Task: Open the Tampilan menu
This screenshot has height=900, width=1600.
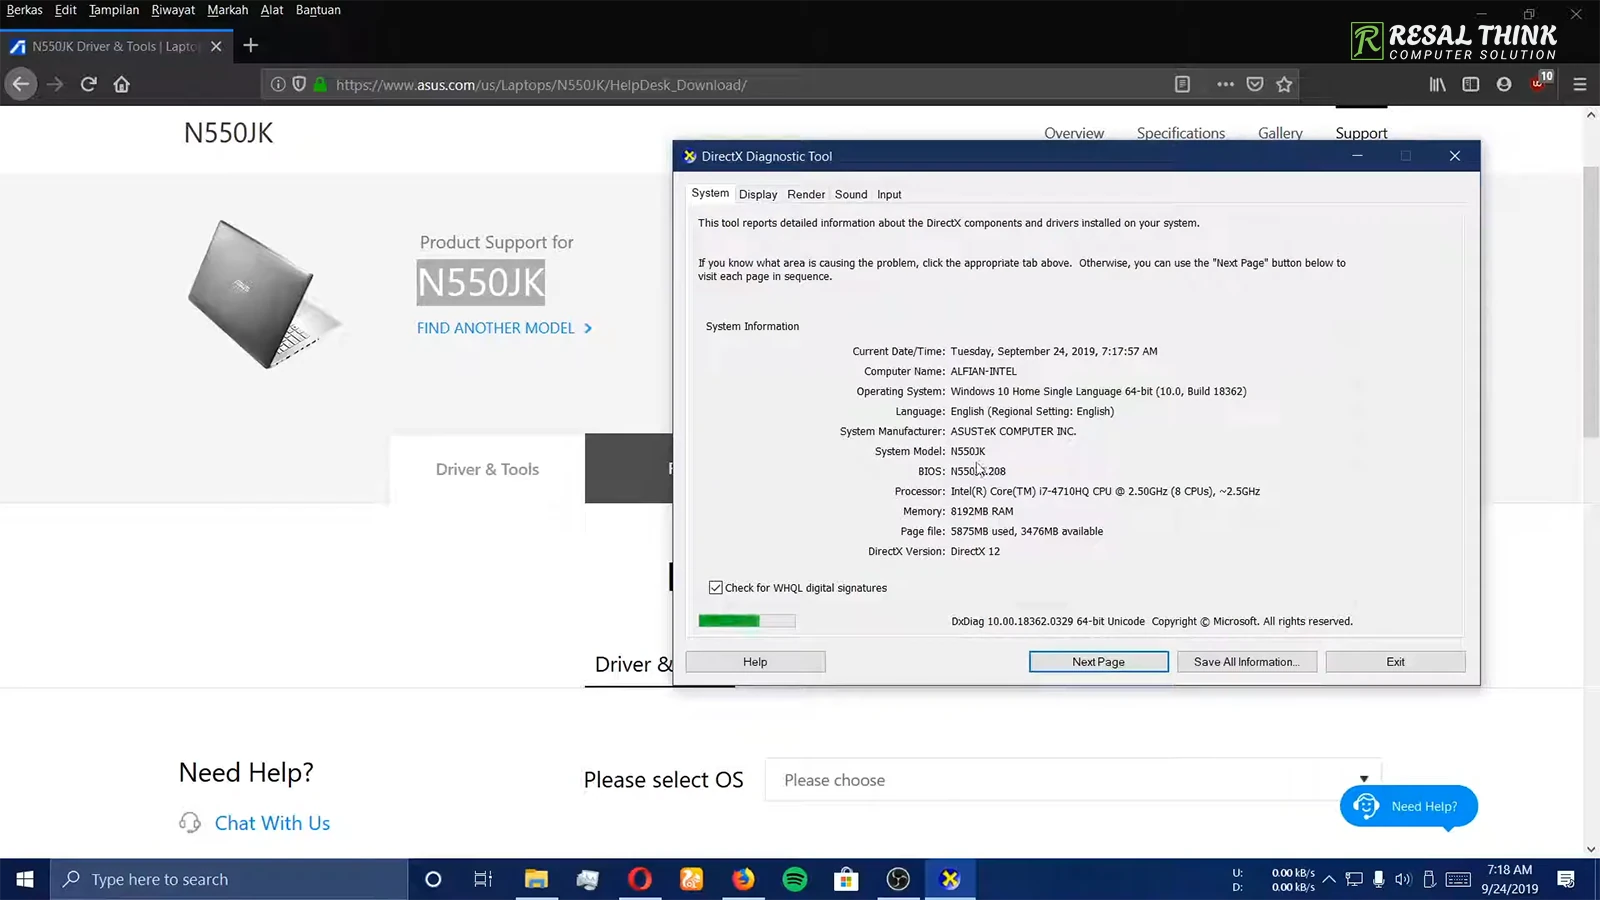Action: click(114, 10)
